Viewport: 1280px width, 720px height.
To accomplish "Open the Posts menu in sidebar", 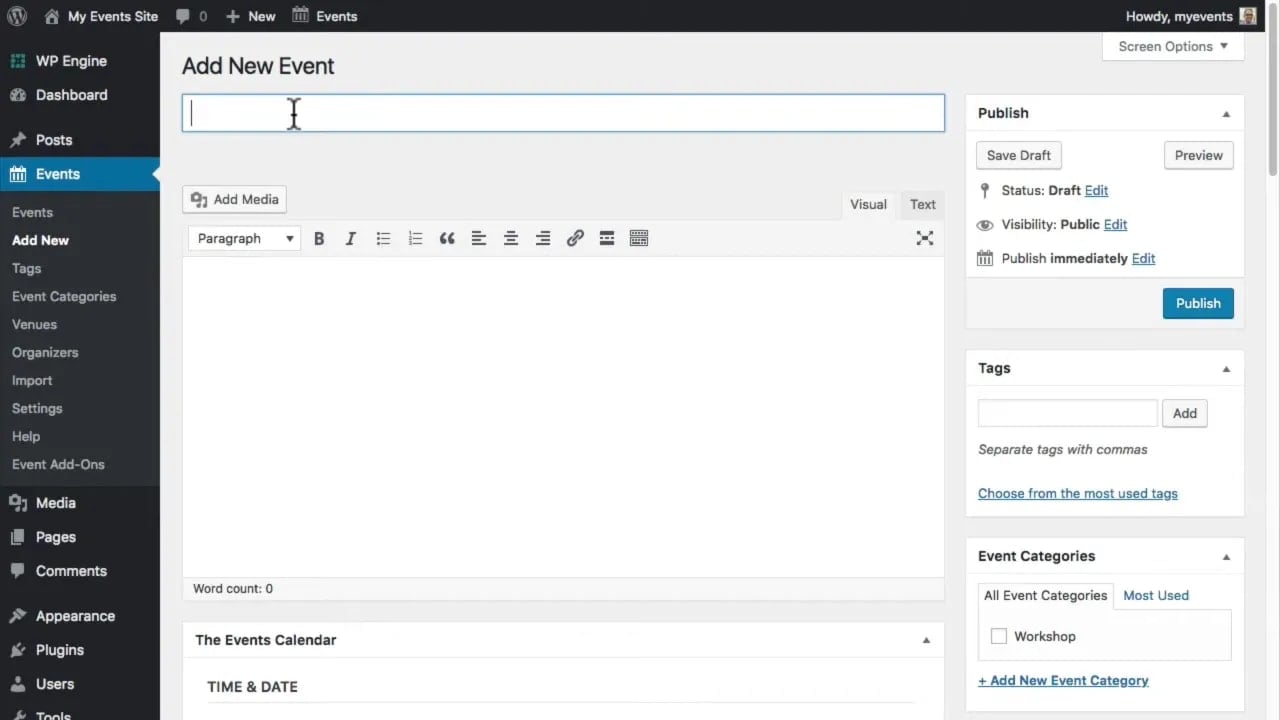I will point(54,140).
